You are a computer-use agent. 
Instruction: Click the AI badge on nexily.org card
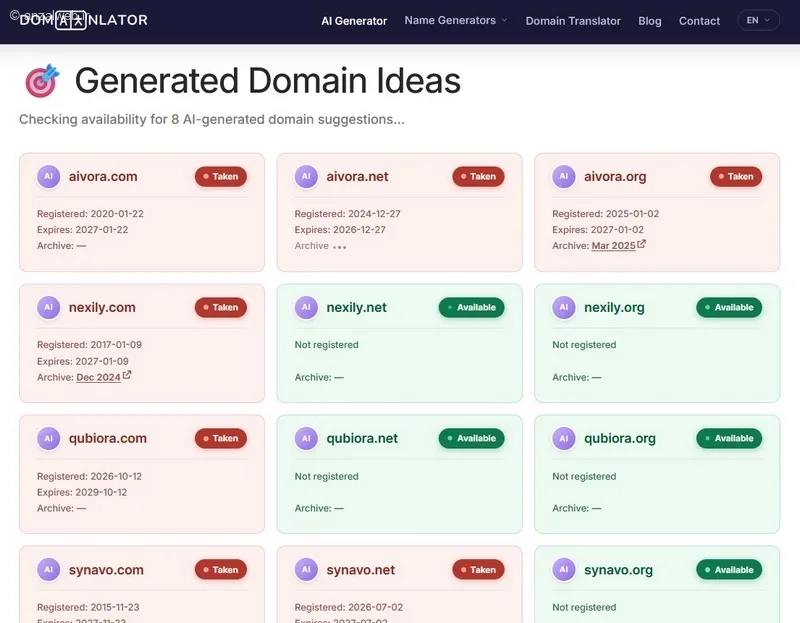564,307
